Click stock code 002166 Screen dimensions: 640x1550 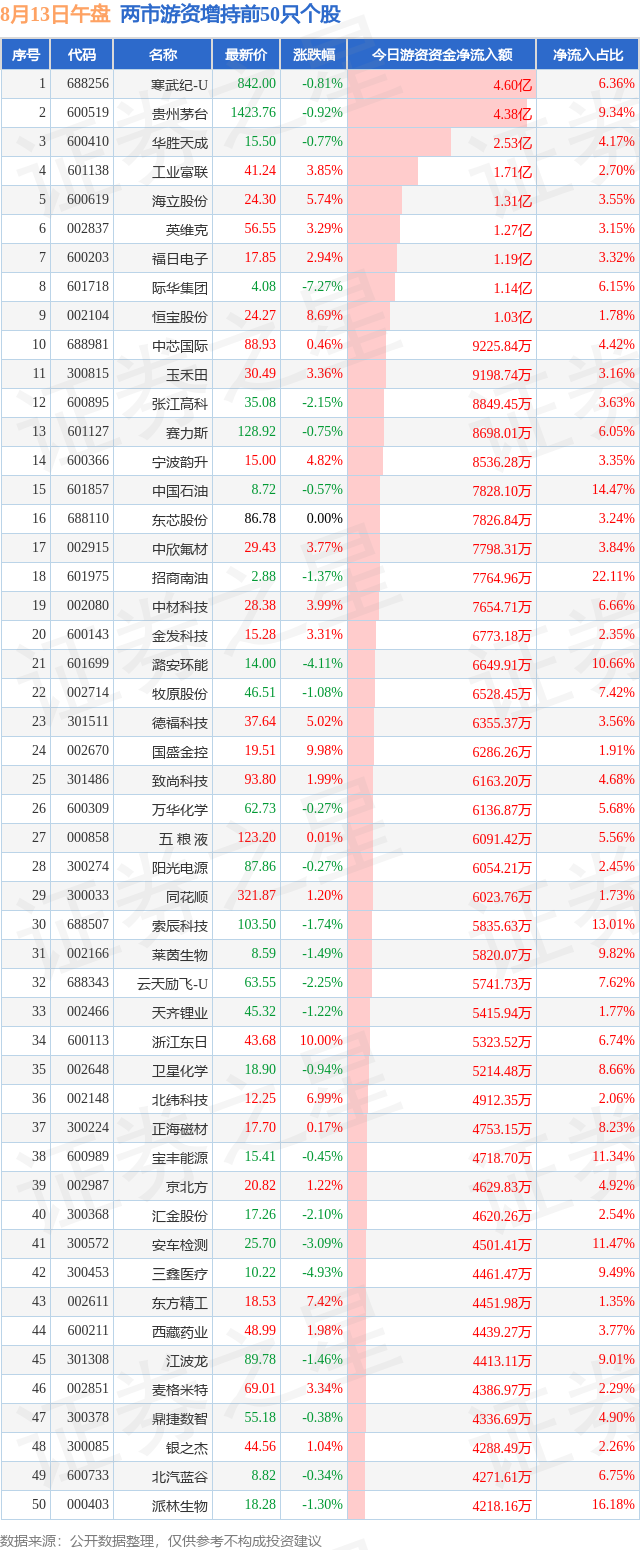pos(89,954)
